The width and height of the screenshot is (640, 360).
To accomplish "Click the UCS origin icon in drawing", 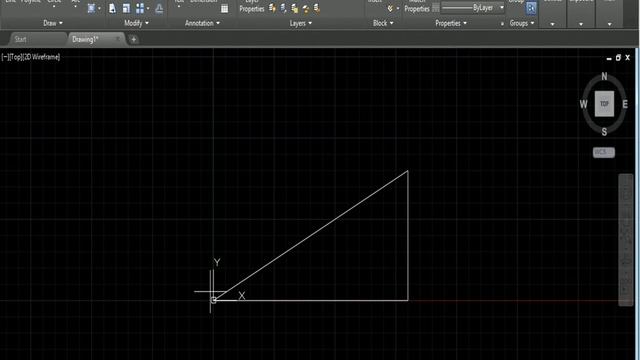I will [213, 300].
